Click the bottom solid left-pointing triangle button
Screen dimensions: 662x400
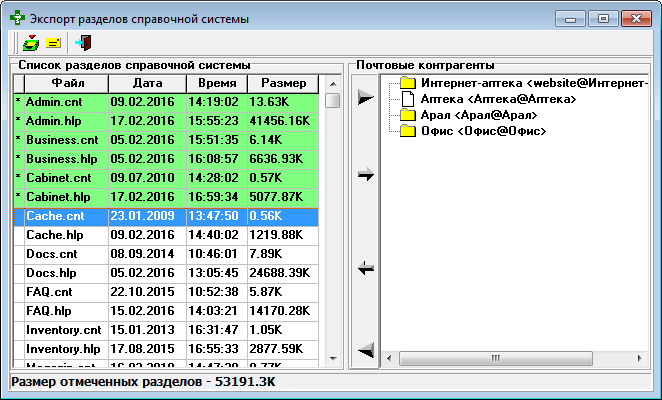click(x=366, y=348)
